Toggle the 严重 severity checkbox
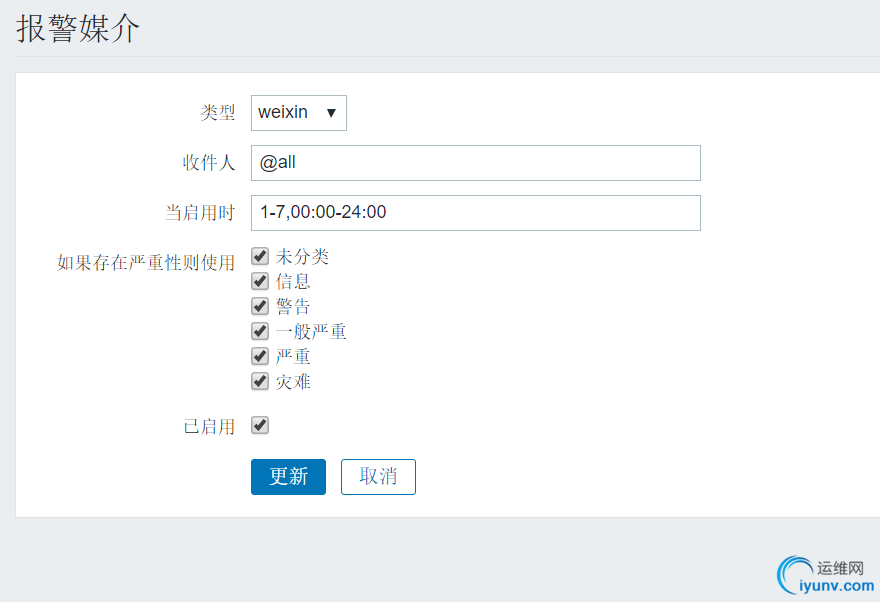This screenshot has height=602, width=880. point(260,356)
